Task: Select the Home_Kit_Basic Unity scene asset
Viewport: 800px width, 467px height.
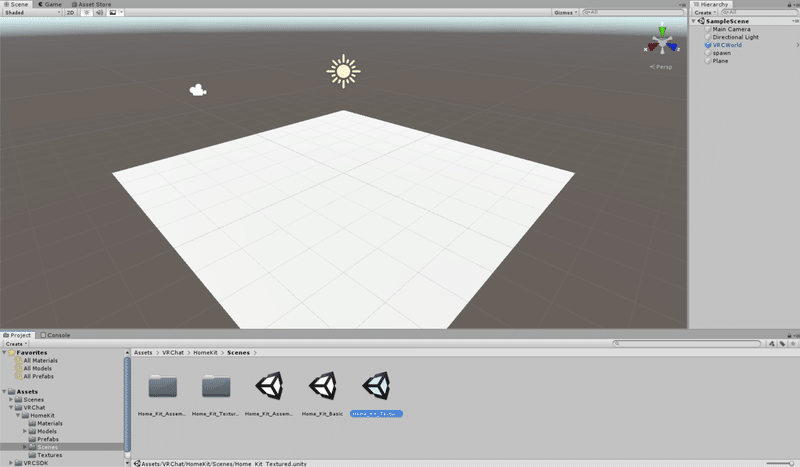Action: tap(322, 386)
